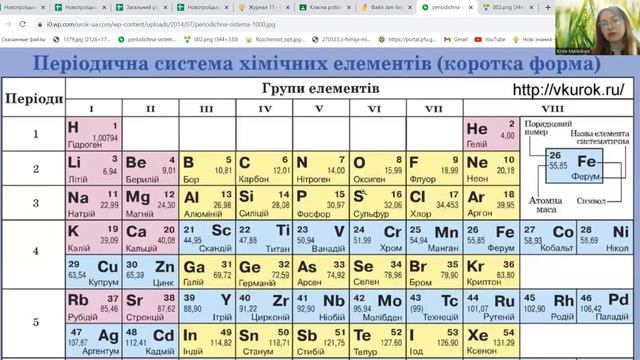Screen dimensions: 640x360
Task: Click the He 'Гелій' cell
Action: pyautogui.click(x=491, y=134)
